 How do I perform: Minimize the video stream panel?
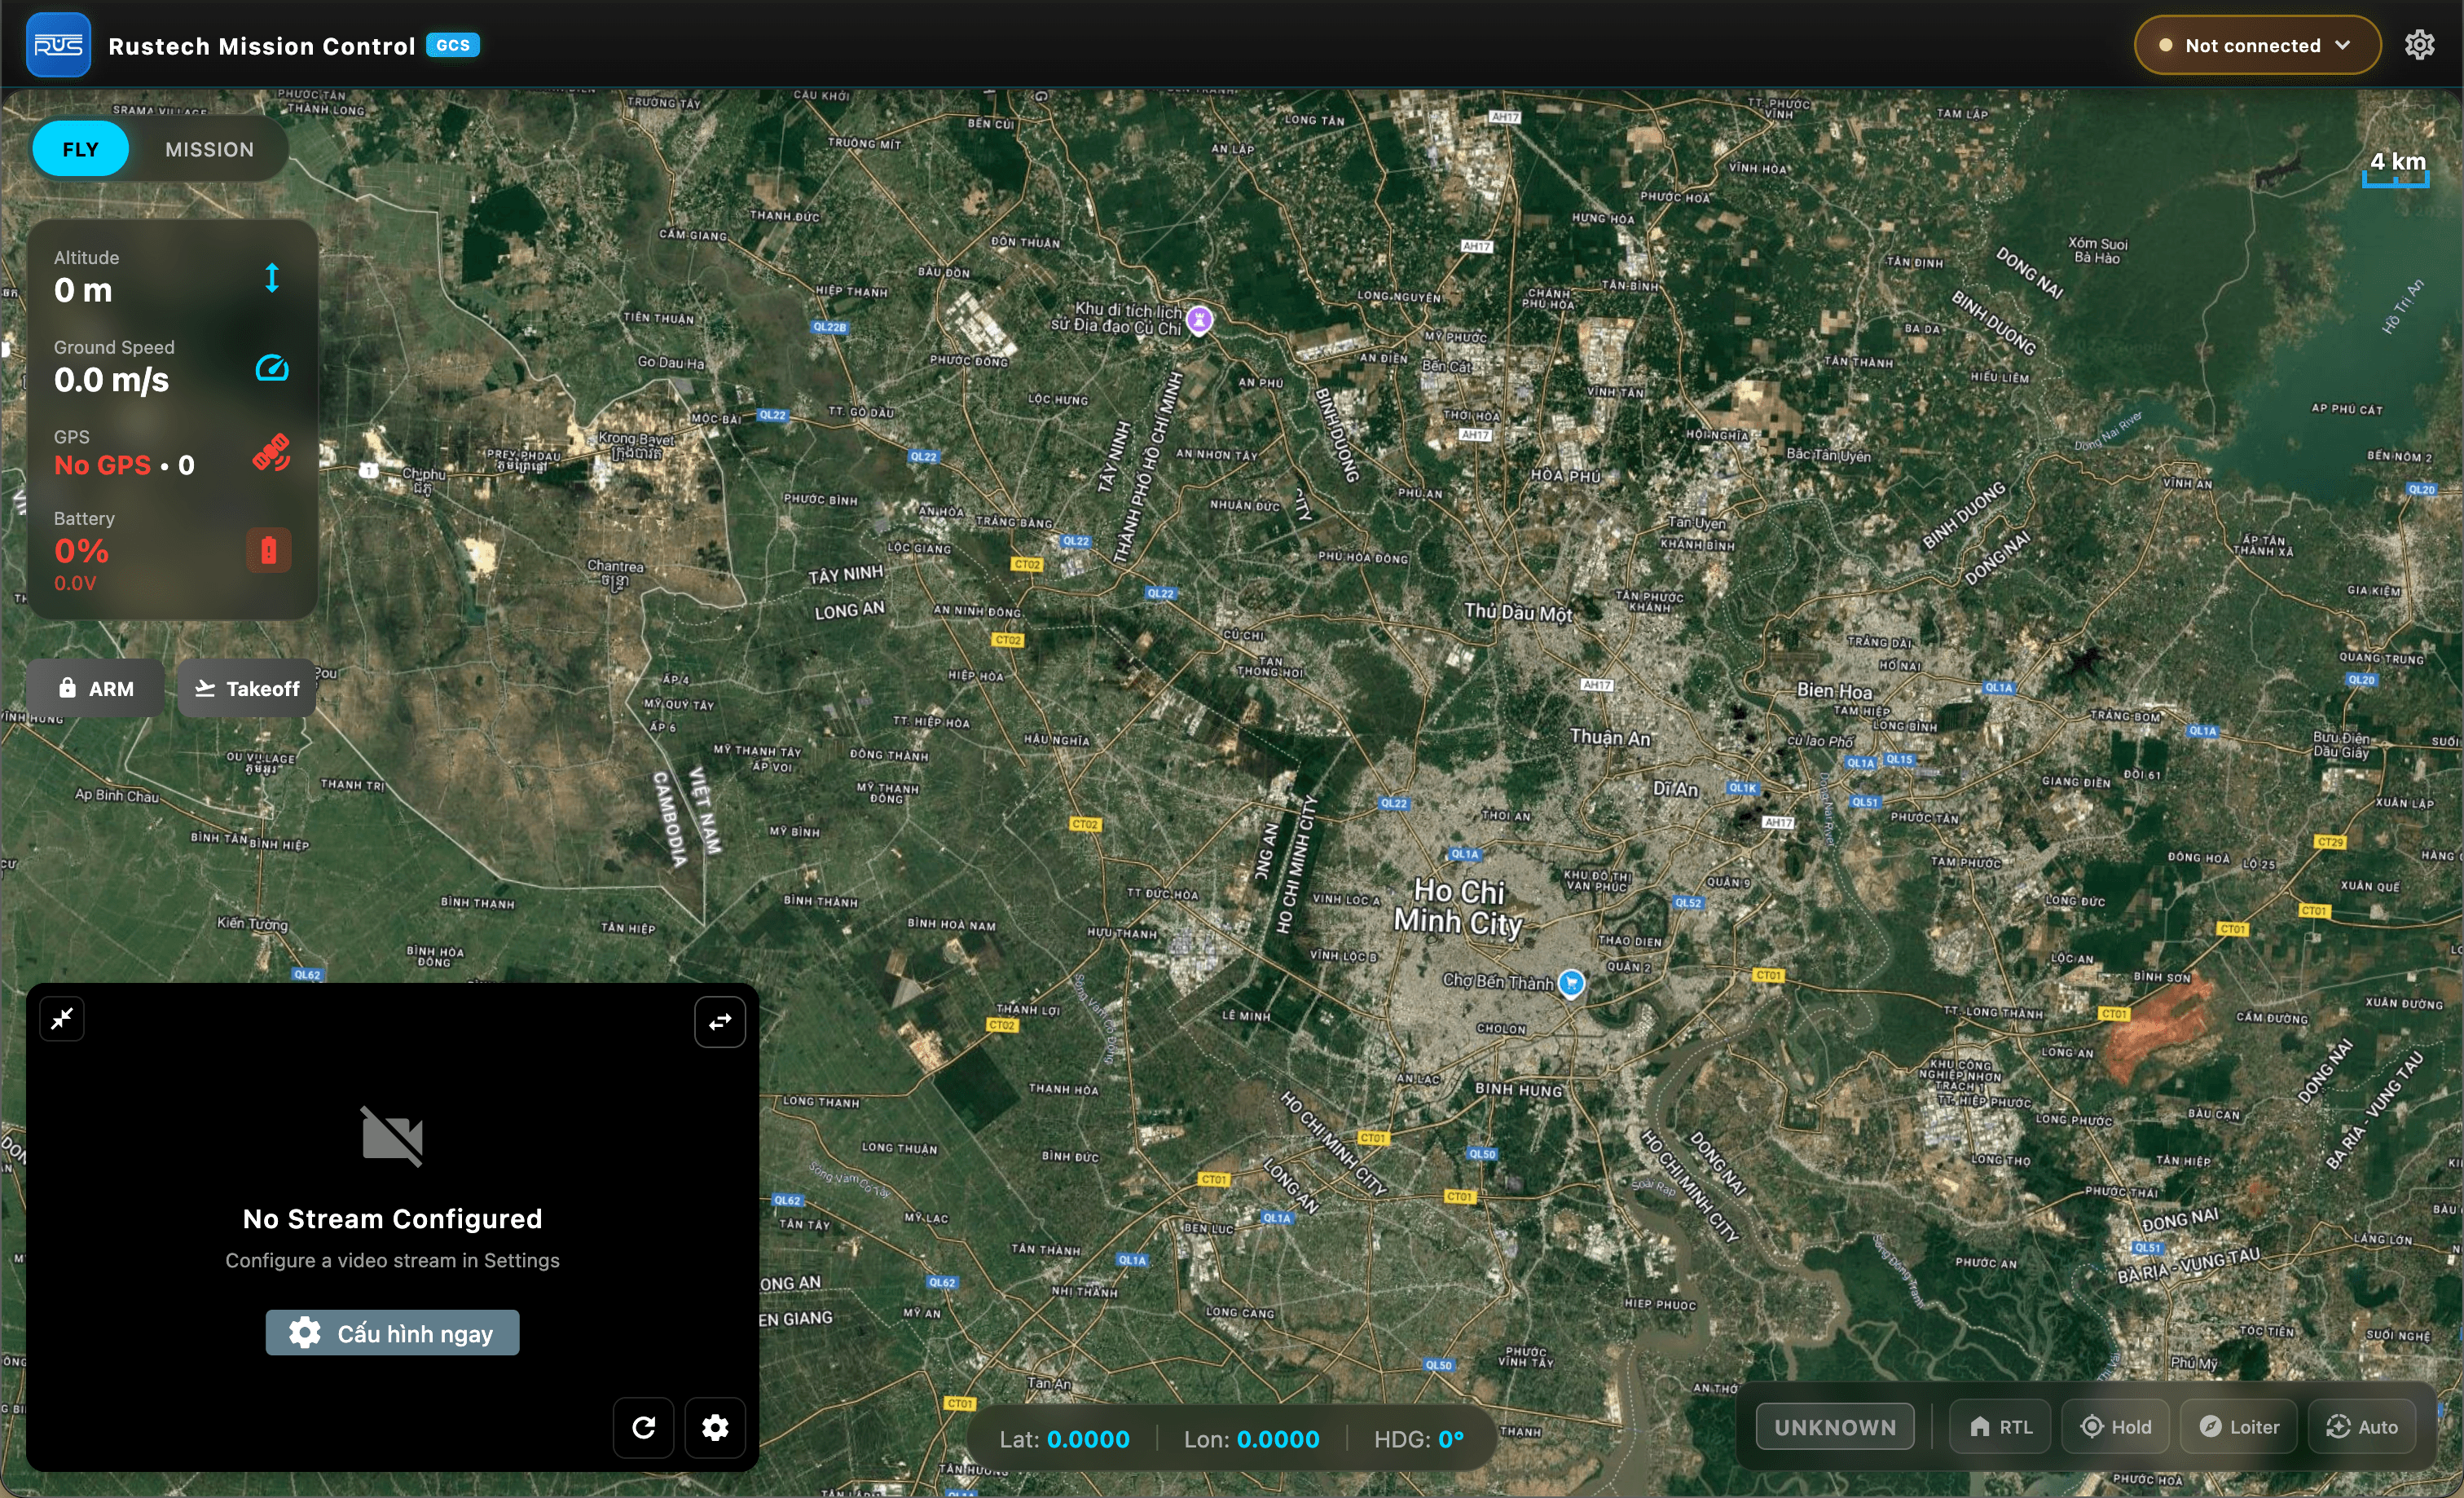point(62,1019)
